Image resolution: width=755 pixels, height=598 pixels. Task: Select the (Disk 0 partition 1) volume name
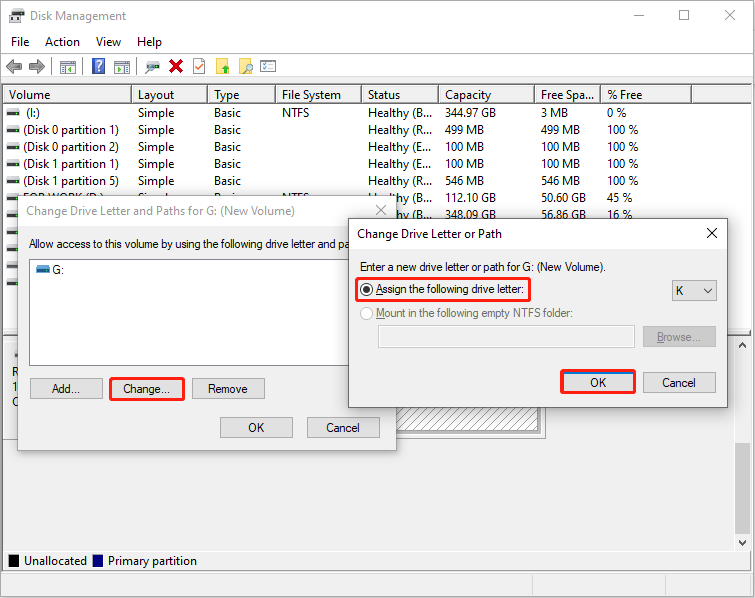tap(71, 130)
